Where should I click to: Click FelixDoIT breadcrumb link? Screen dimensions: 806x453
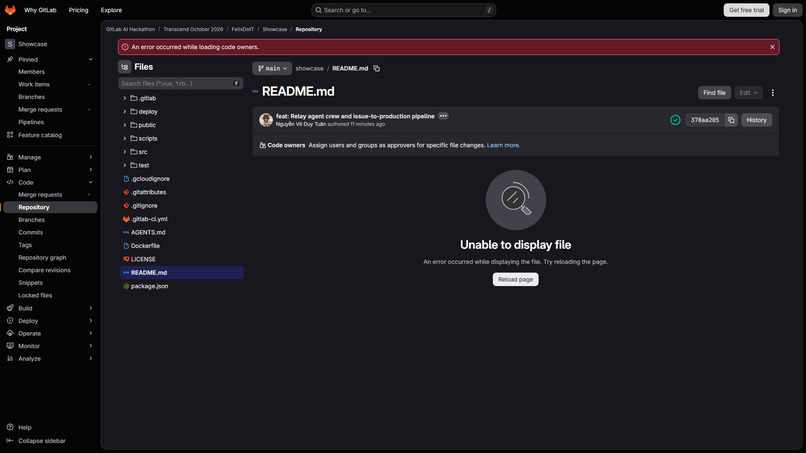[243, 29]
